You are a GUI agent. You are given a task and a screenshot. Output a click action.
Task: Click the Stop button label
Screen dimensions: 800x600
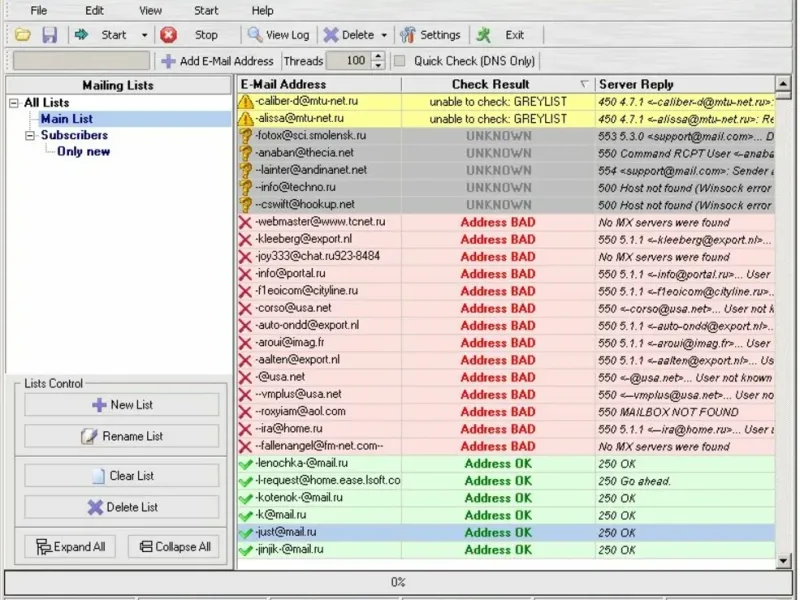coord(206,35)
